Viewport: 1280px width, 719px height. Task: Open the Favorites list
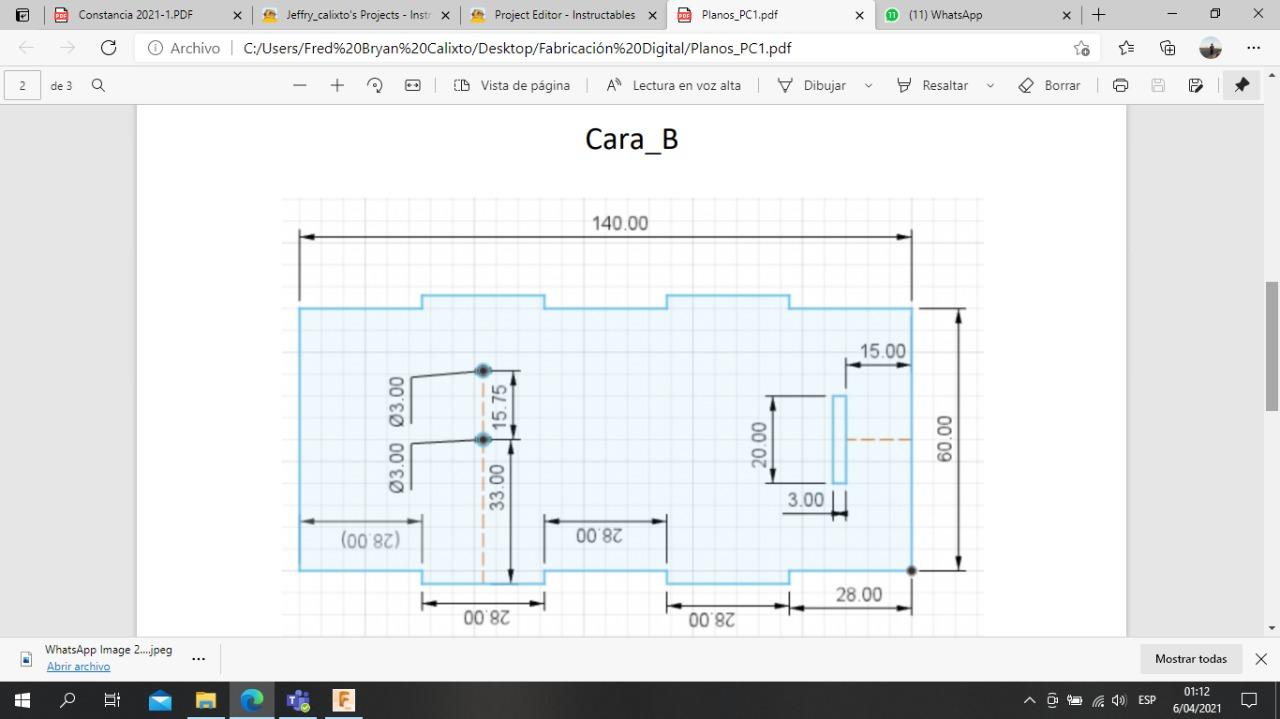click(1126, 48)
